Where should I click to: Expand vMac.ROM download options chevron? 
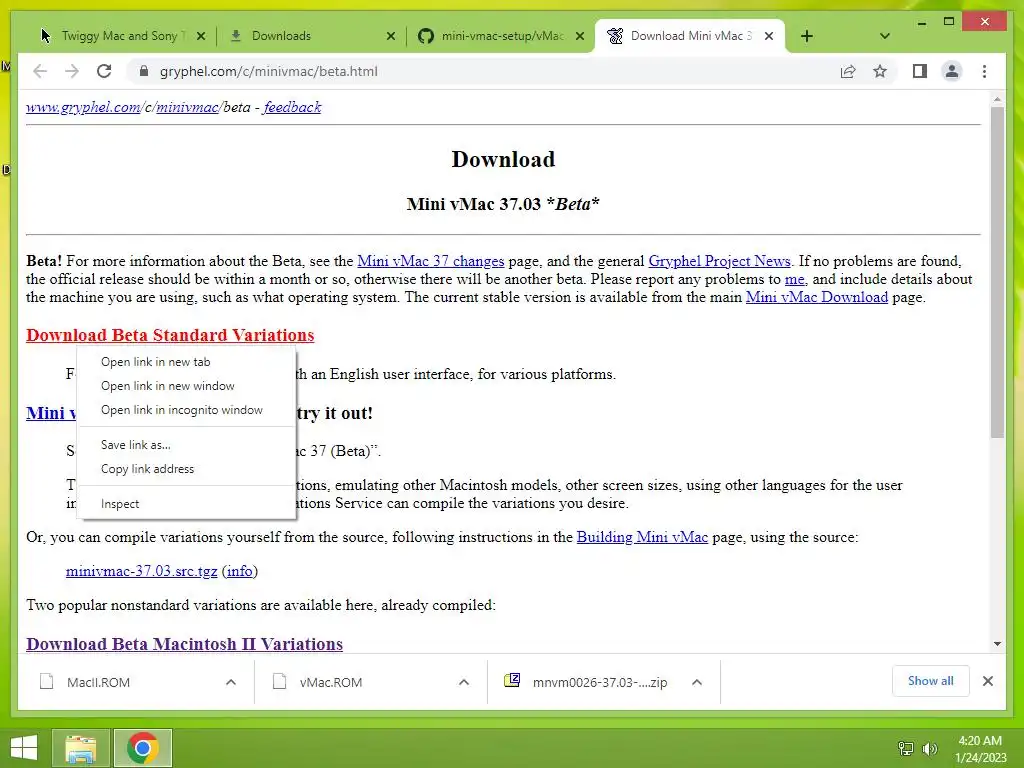click(x=464, y=682)
